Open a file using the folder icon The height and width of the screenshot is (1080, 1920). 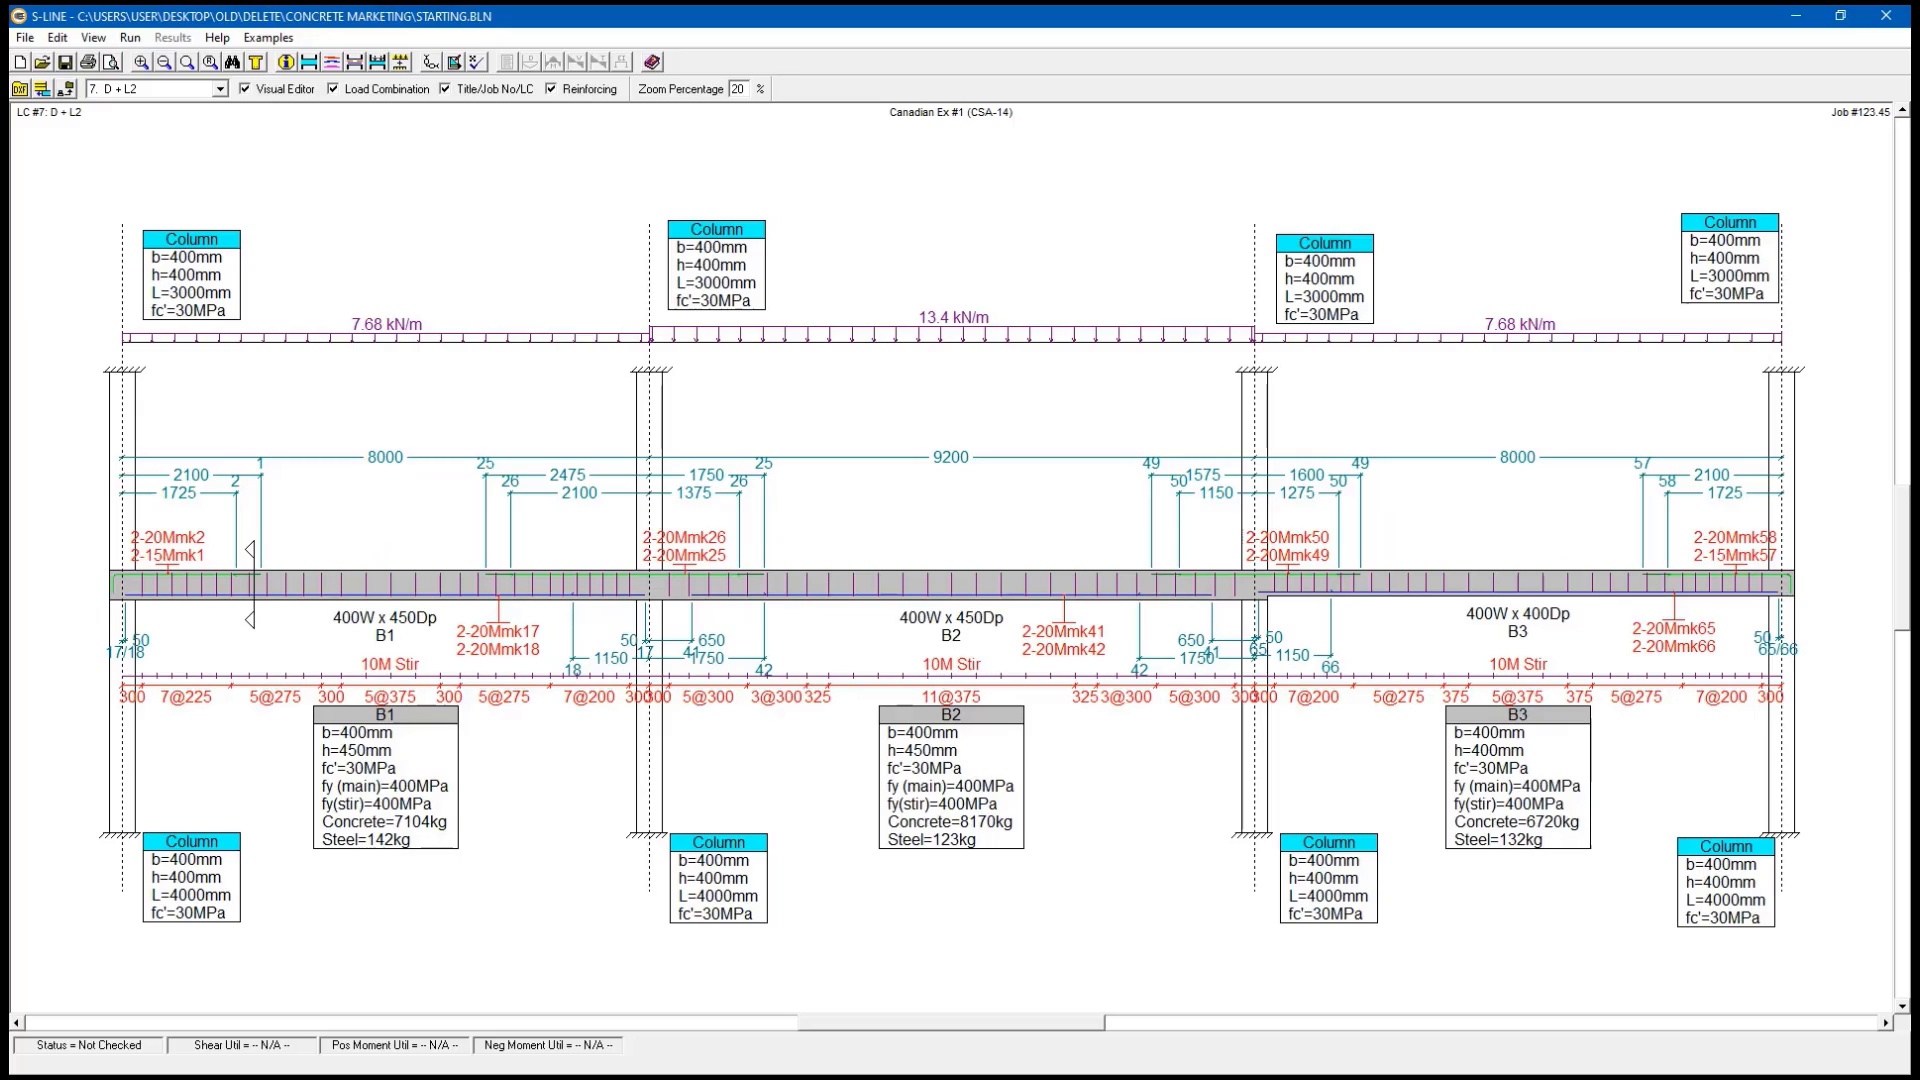[42, 62]
